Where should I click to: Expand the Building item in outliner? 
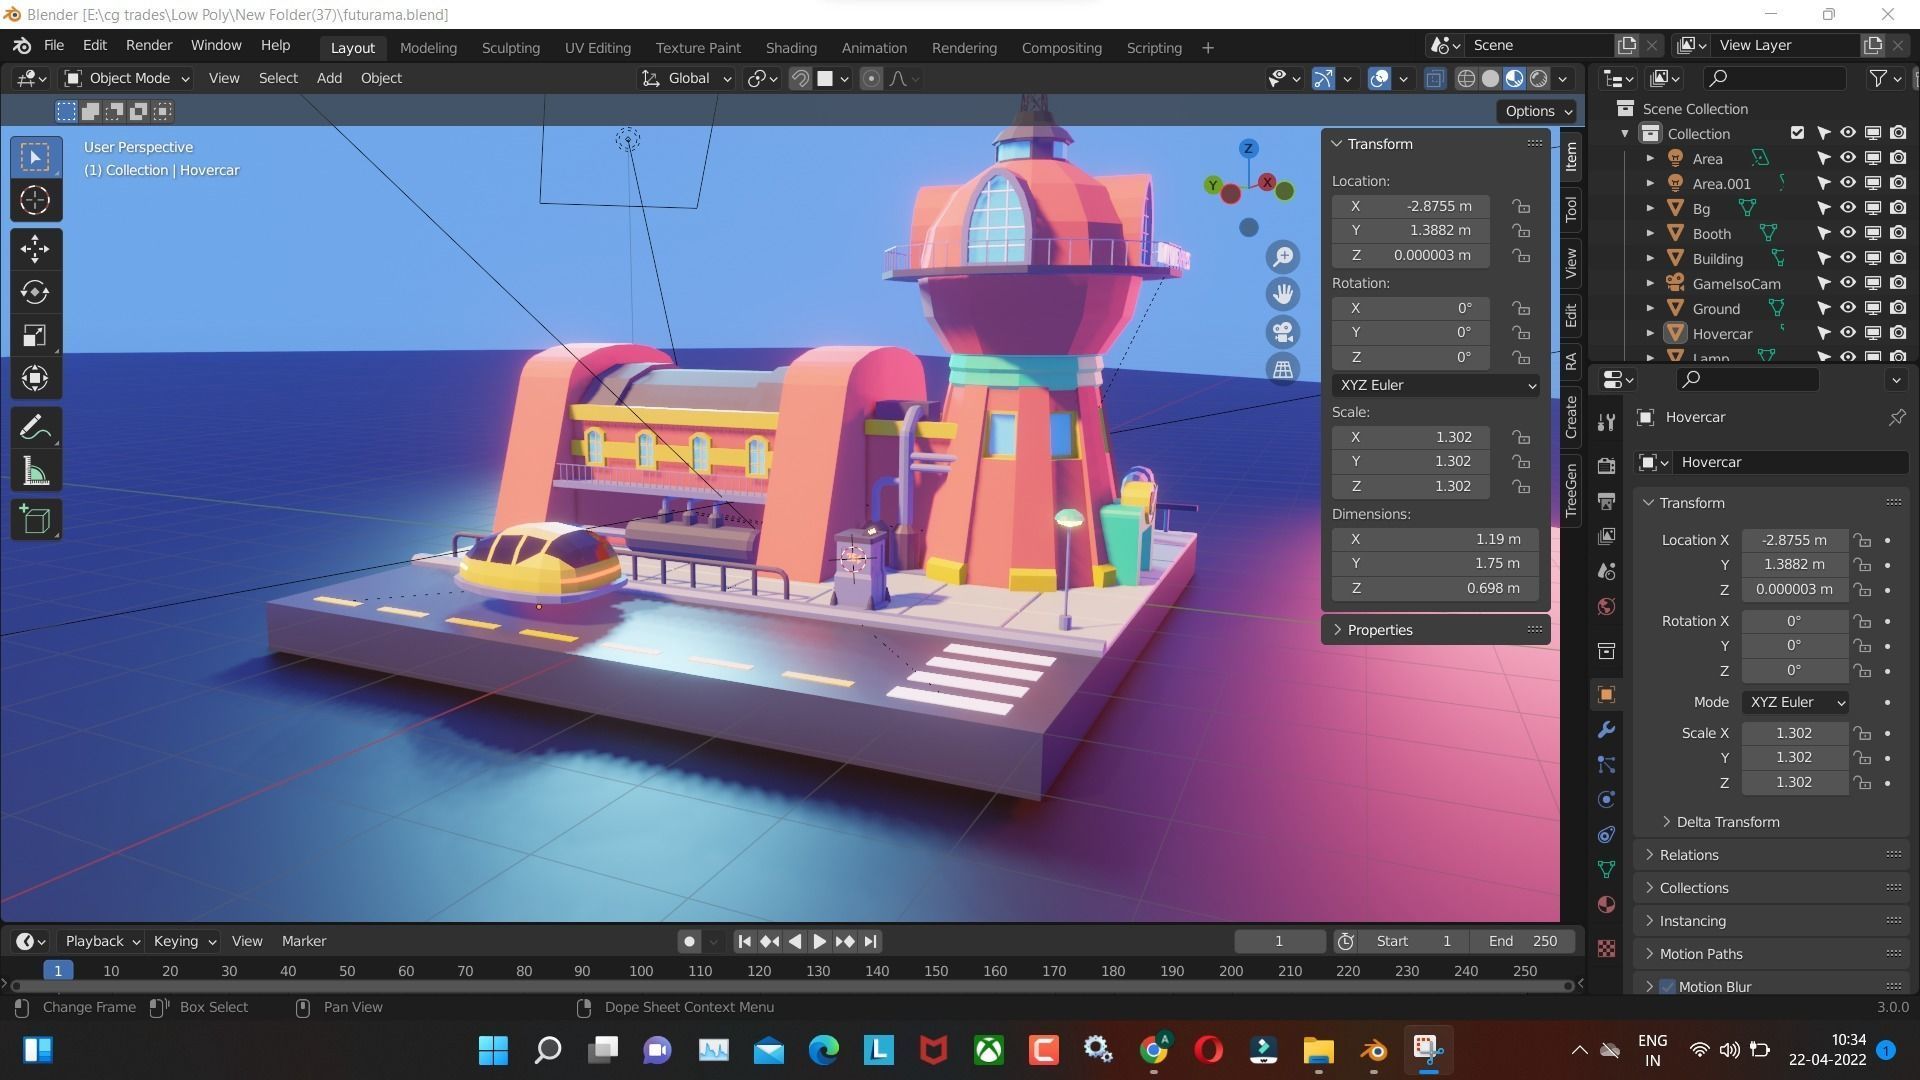tap(1650, 259)
